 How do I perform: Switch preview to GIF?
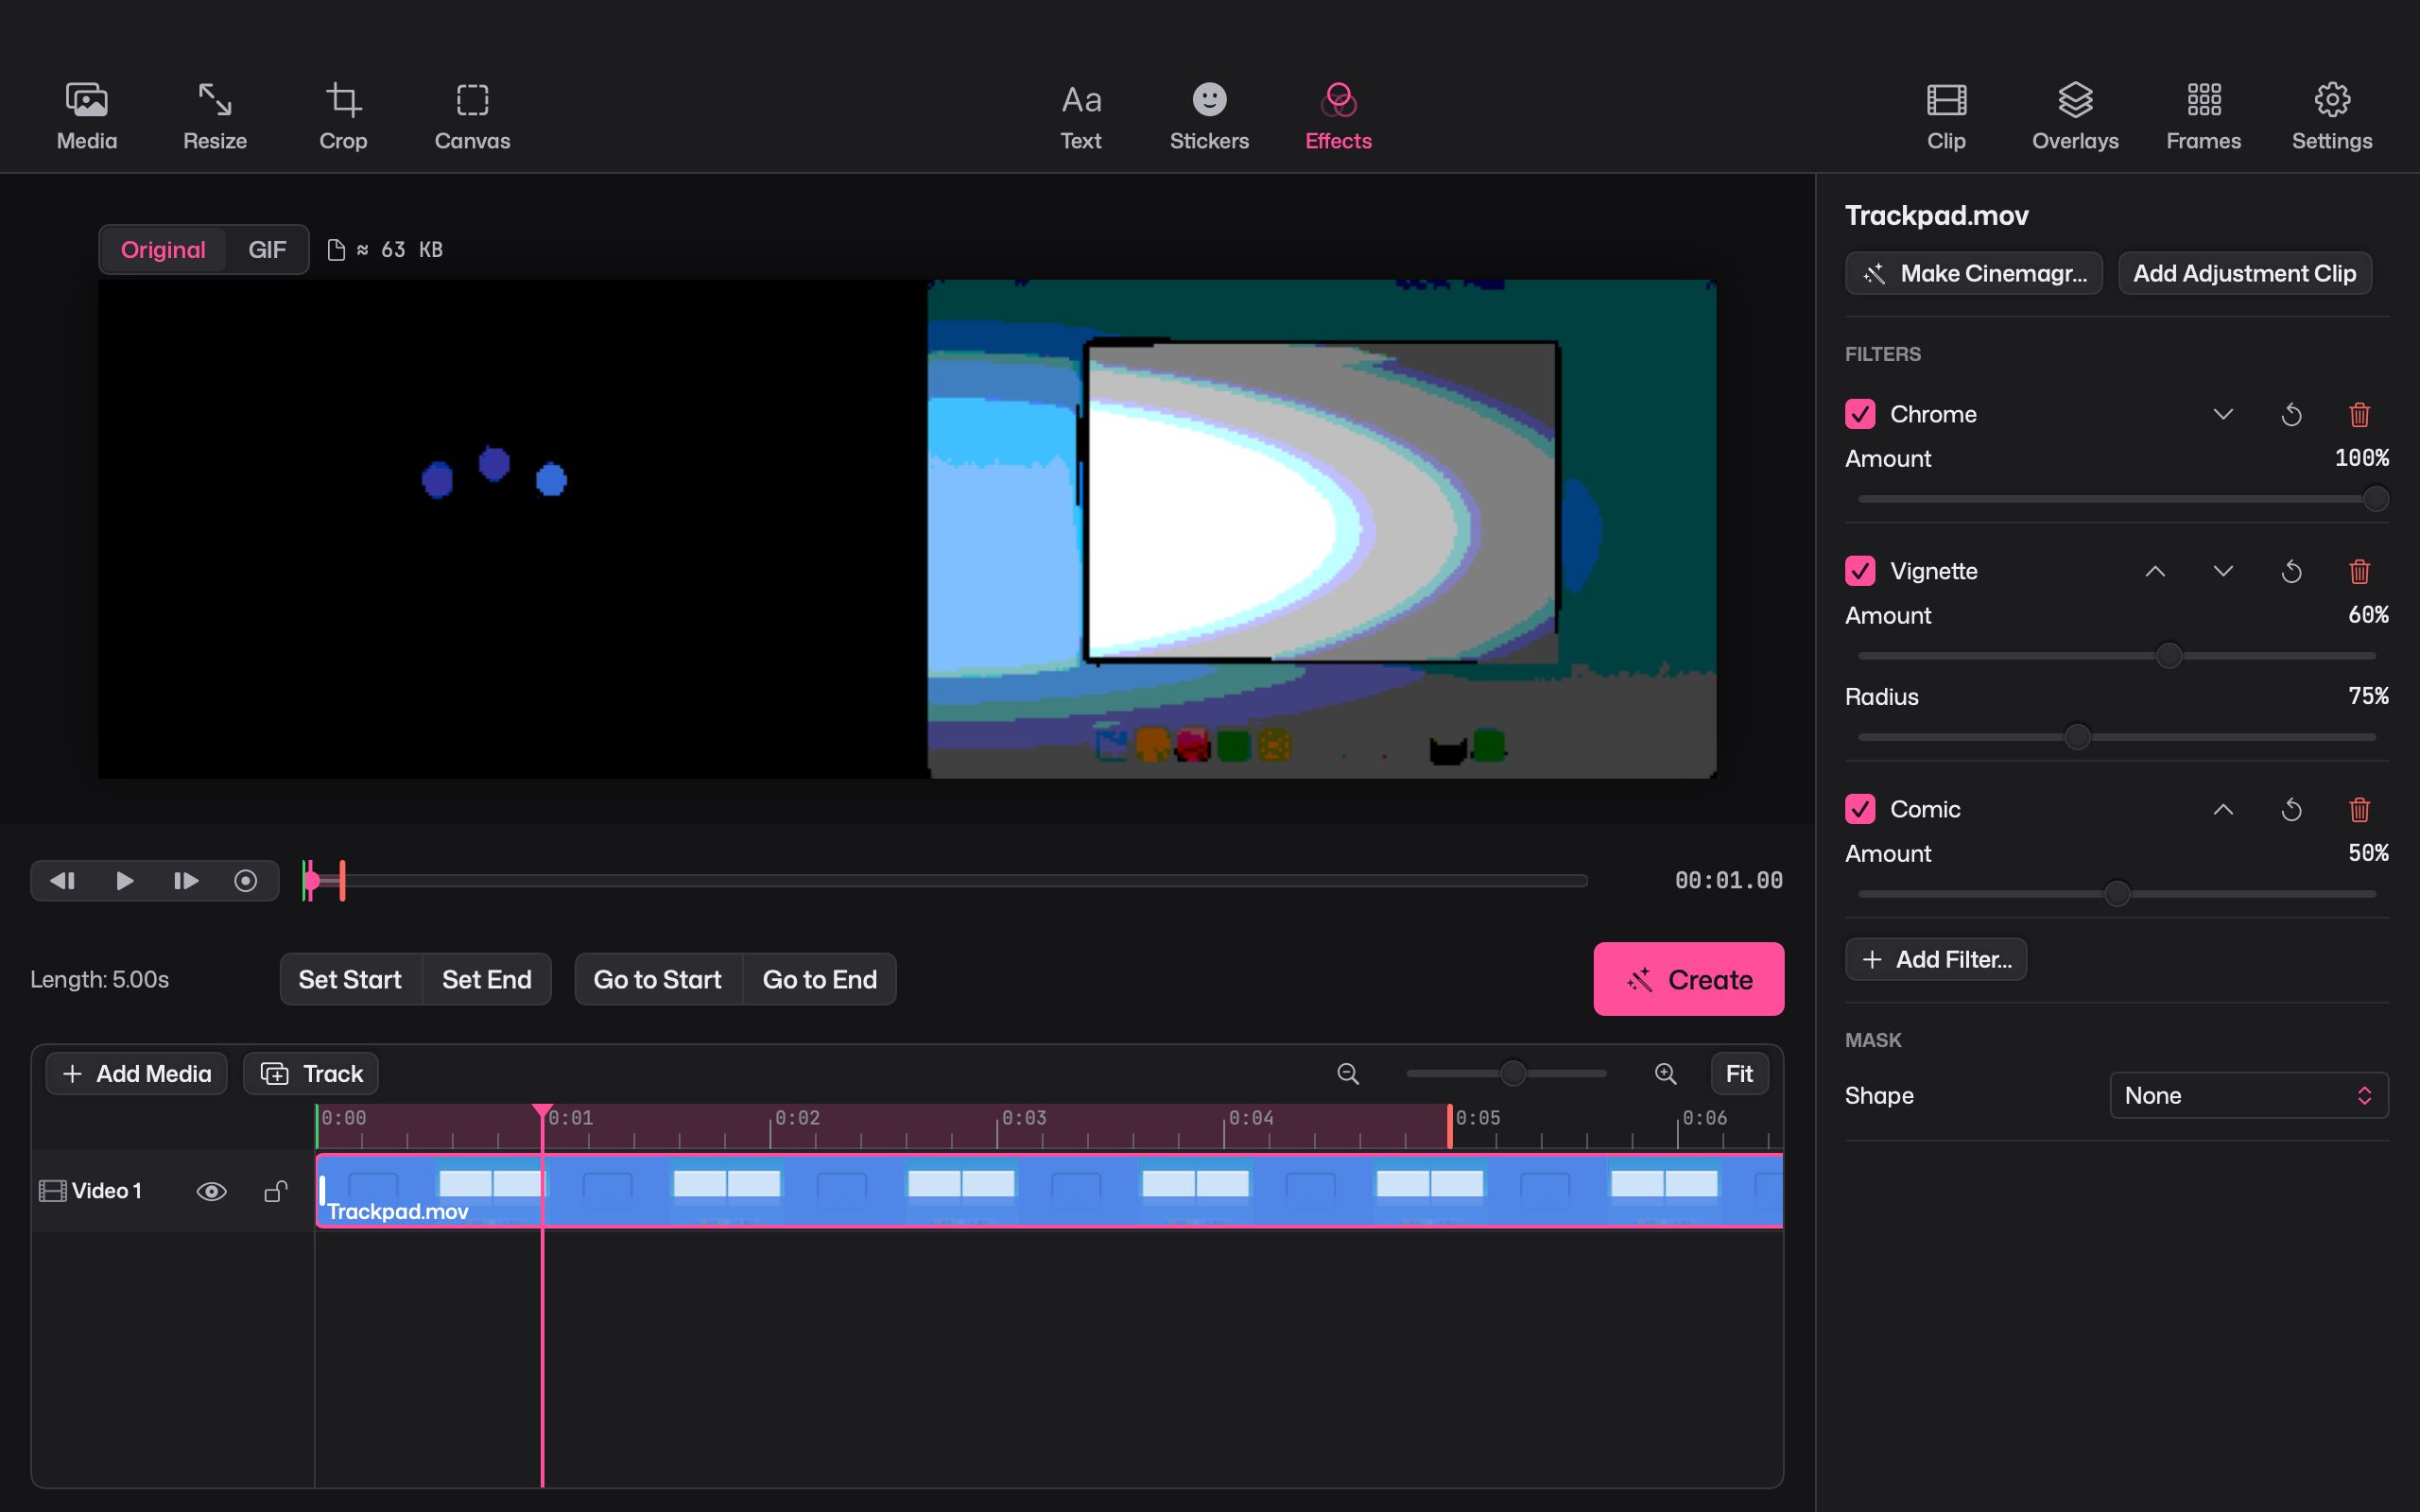(x=267, y=250)
